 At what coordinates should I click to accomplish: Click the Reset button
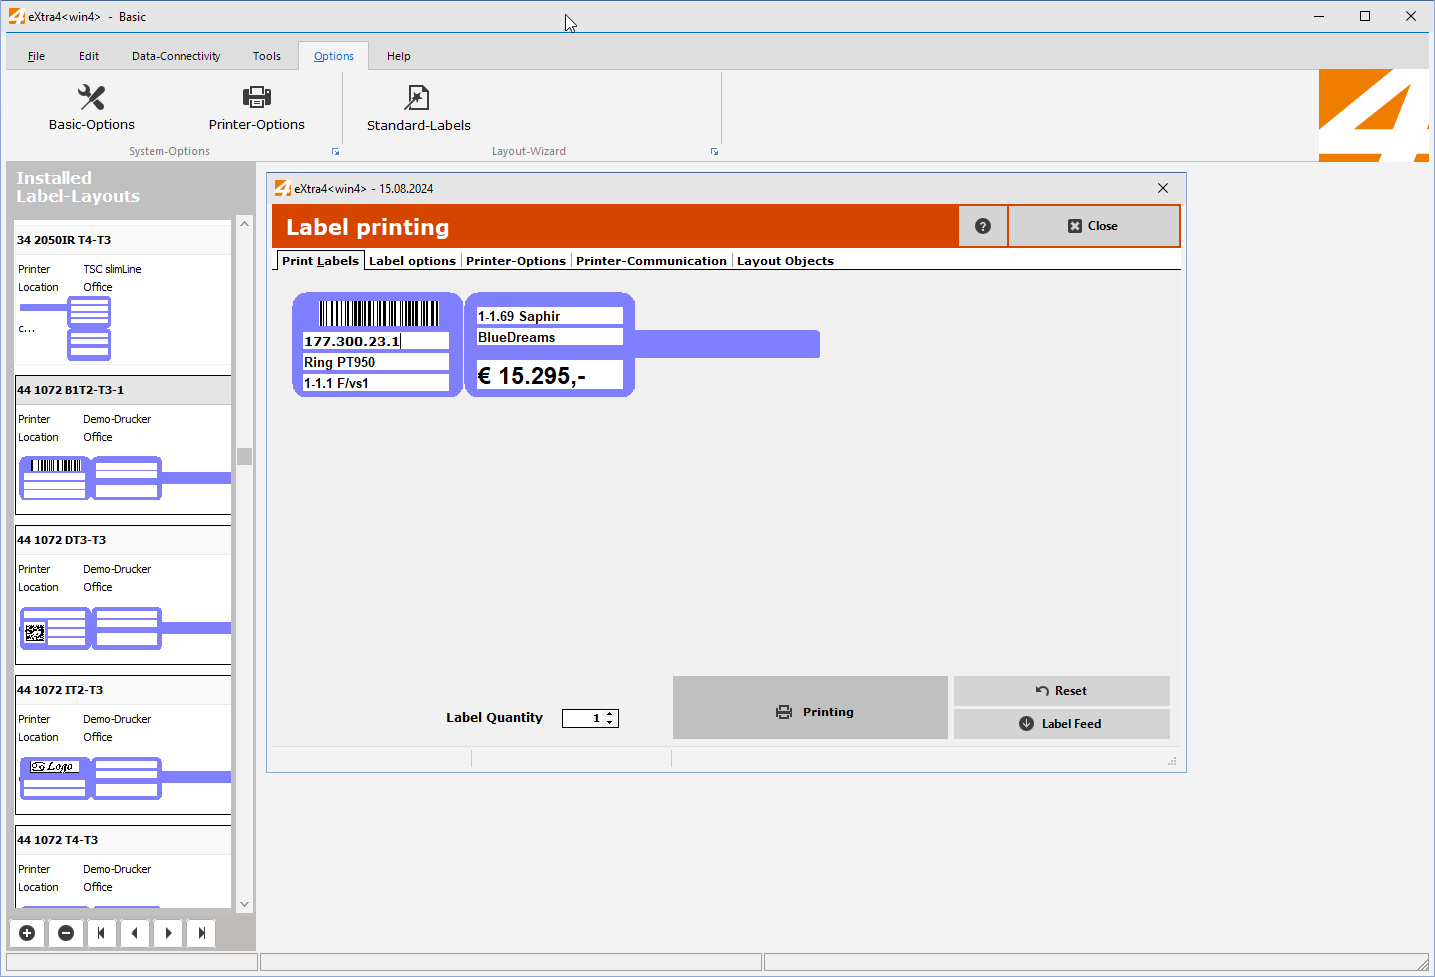(1061, 691)
